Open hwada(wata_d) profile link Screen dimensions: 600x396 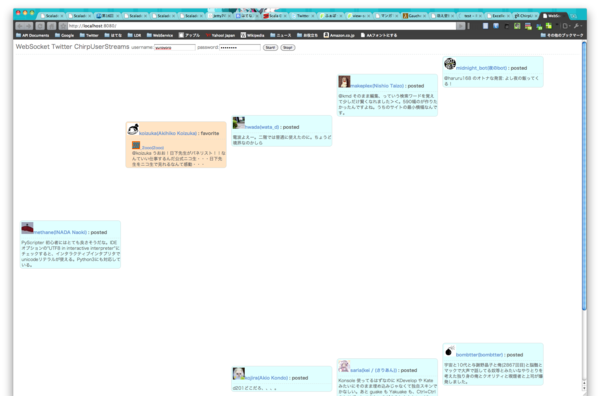pyautogui.click(x=262, y=127)
